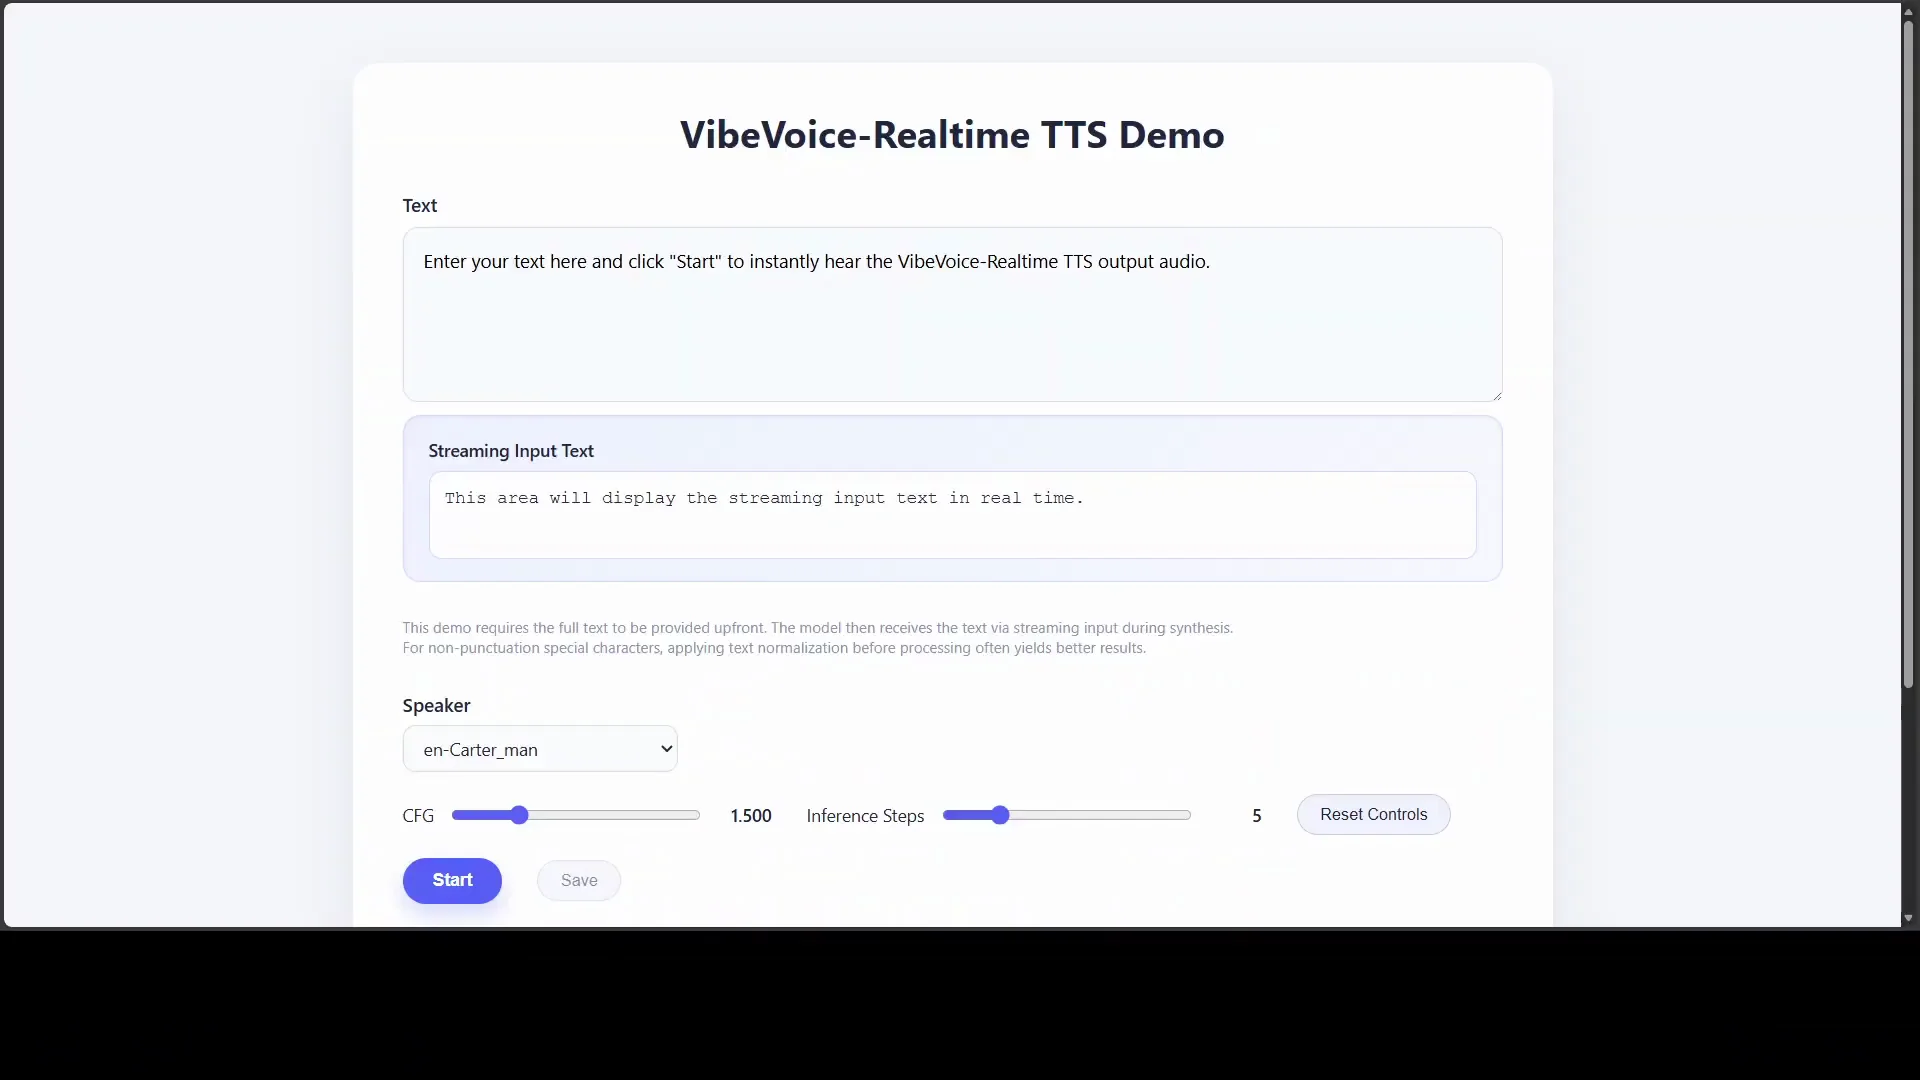
Task: Click the VibeVoice-Realtime TTS Demo title
Action: [x=951, y=134]
